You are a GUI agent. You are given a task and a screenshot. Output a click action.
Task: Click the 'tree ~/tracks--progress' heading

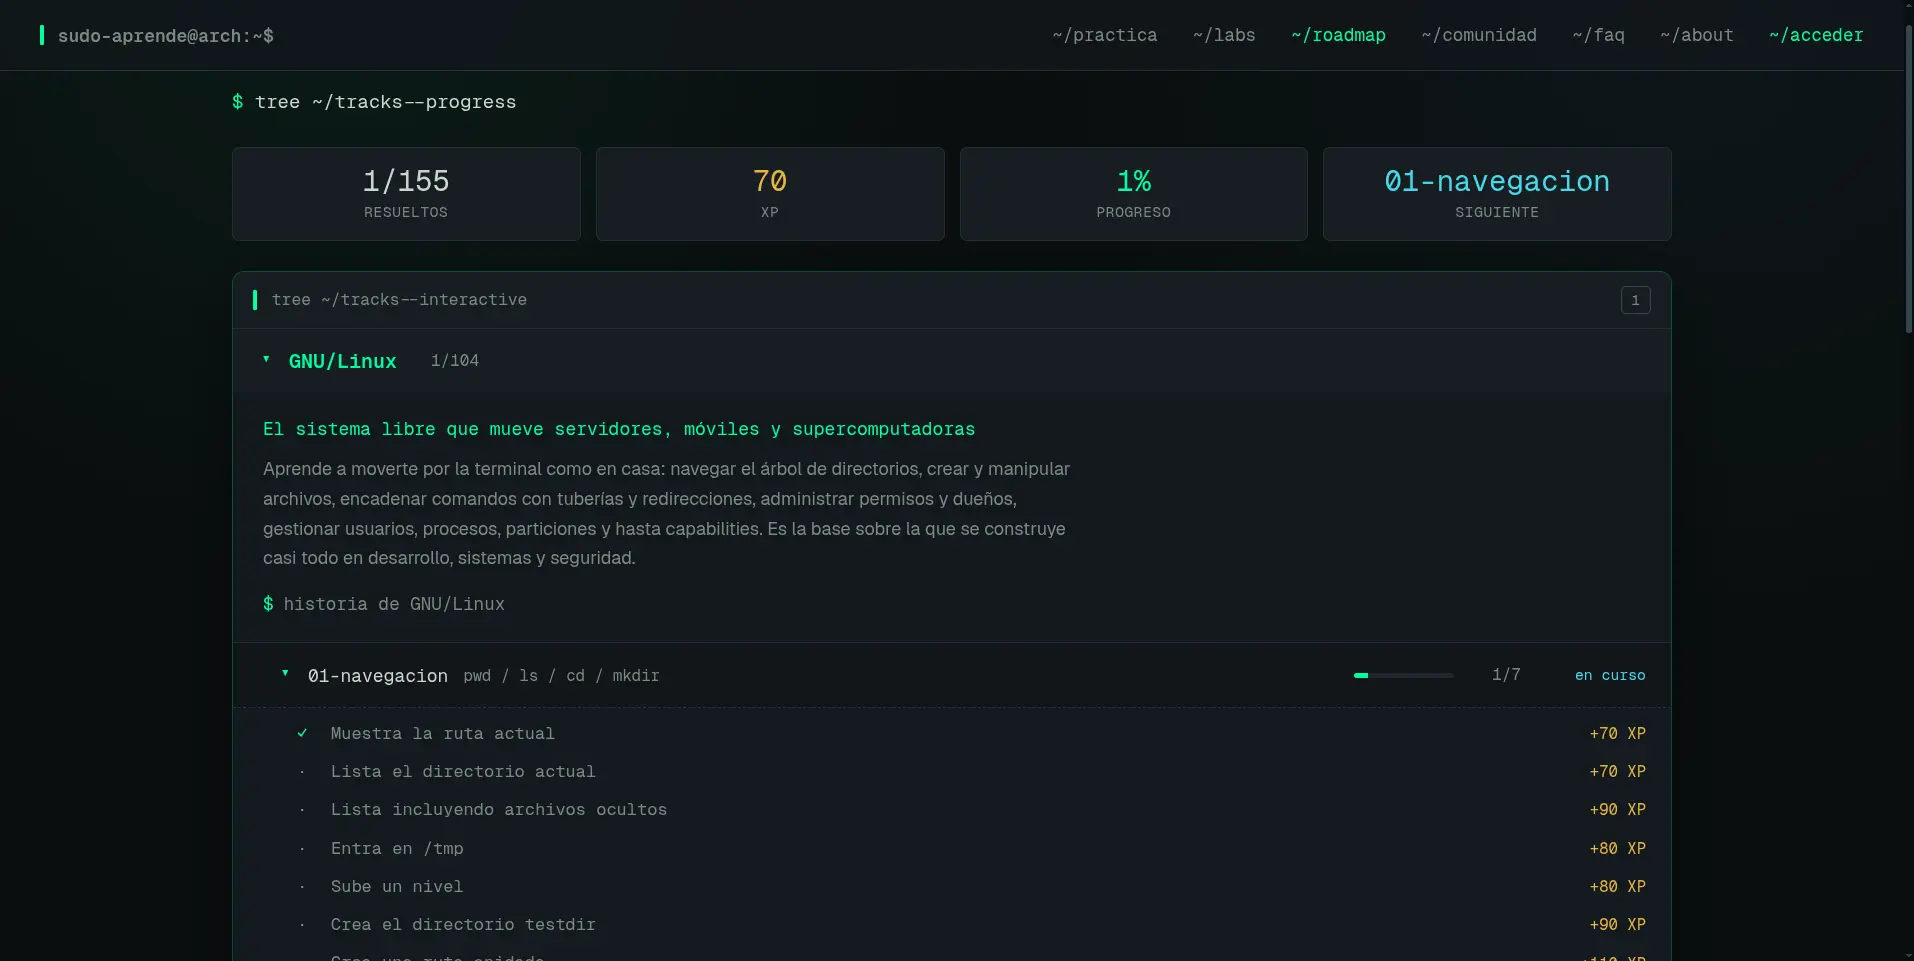pos(385,102)
